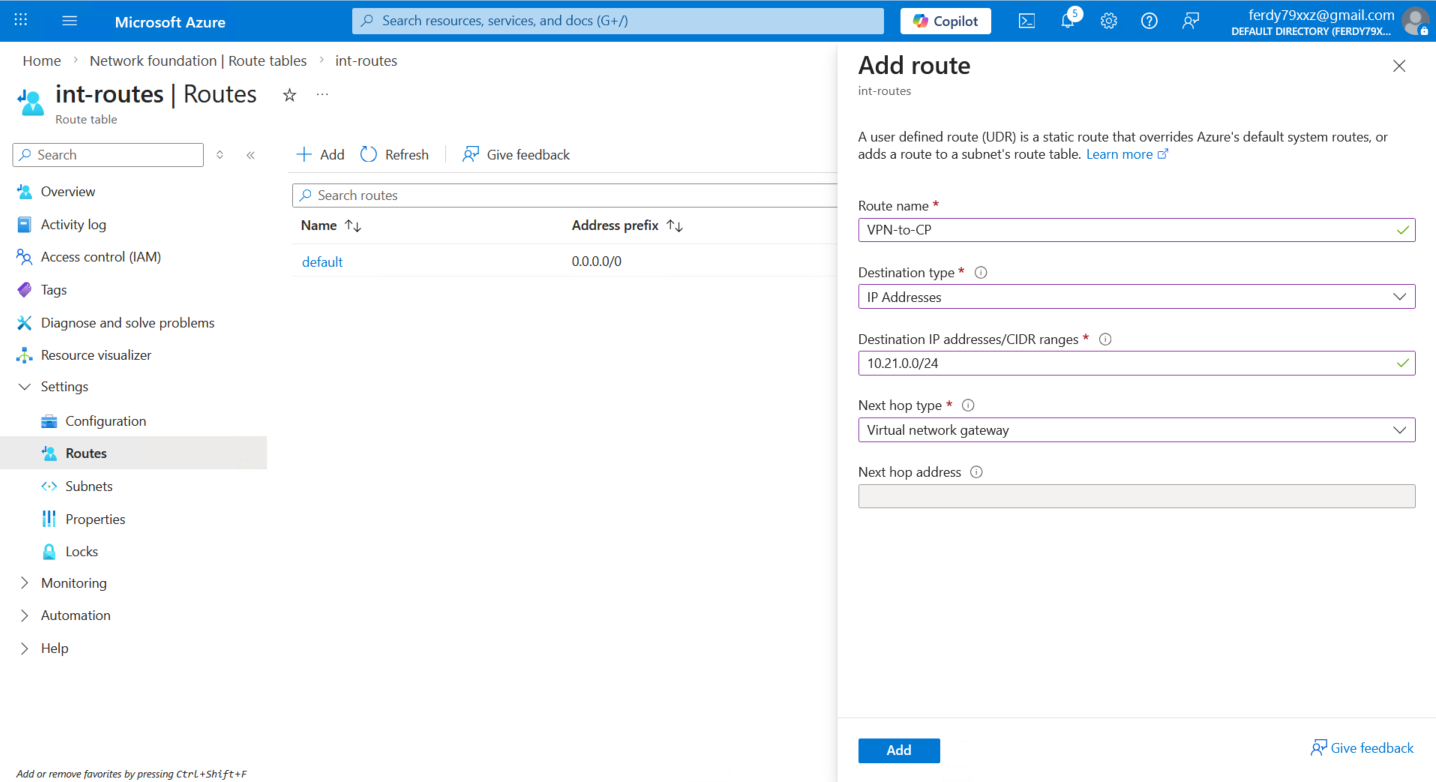Open the Cloud Shell icon in header
1436x782 pixels.
[1026, 21]
